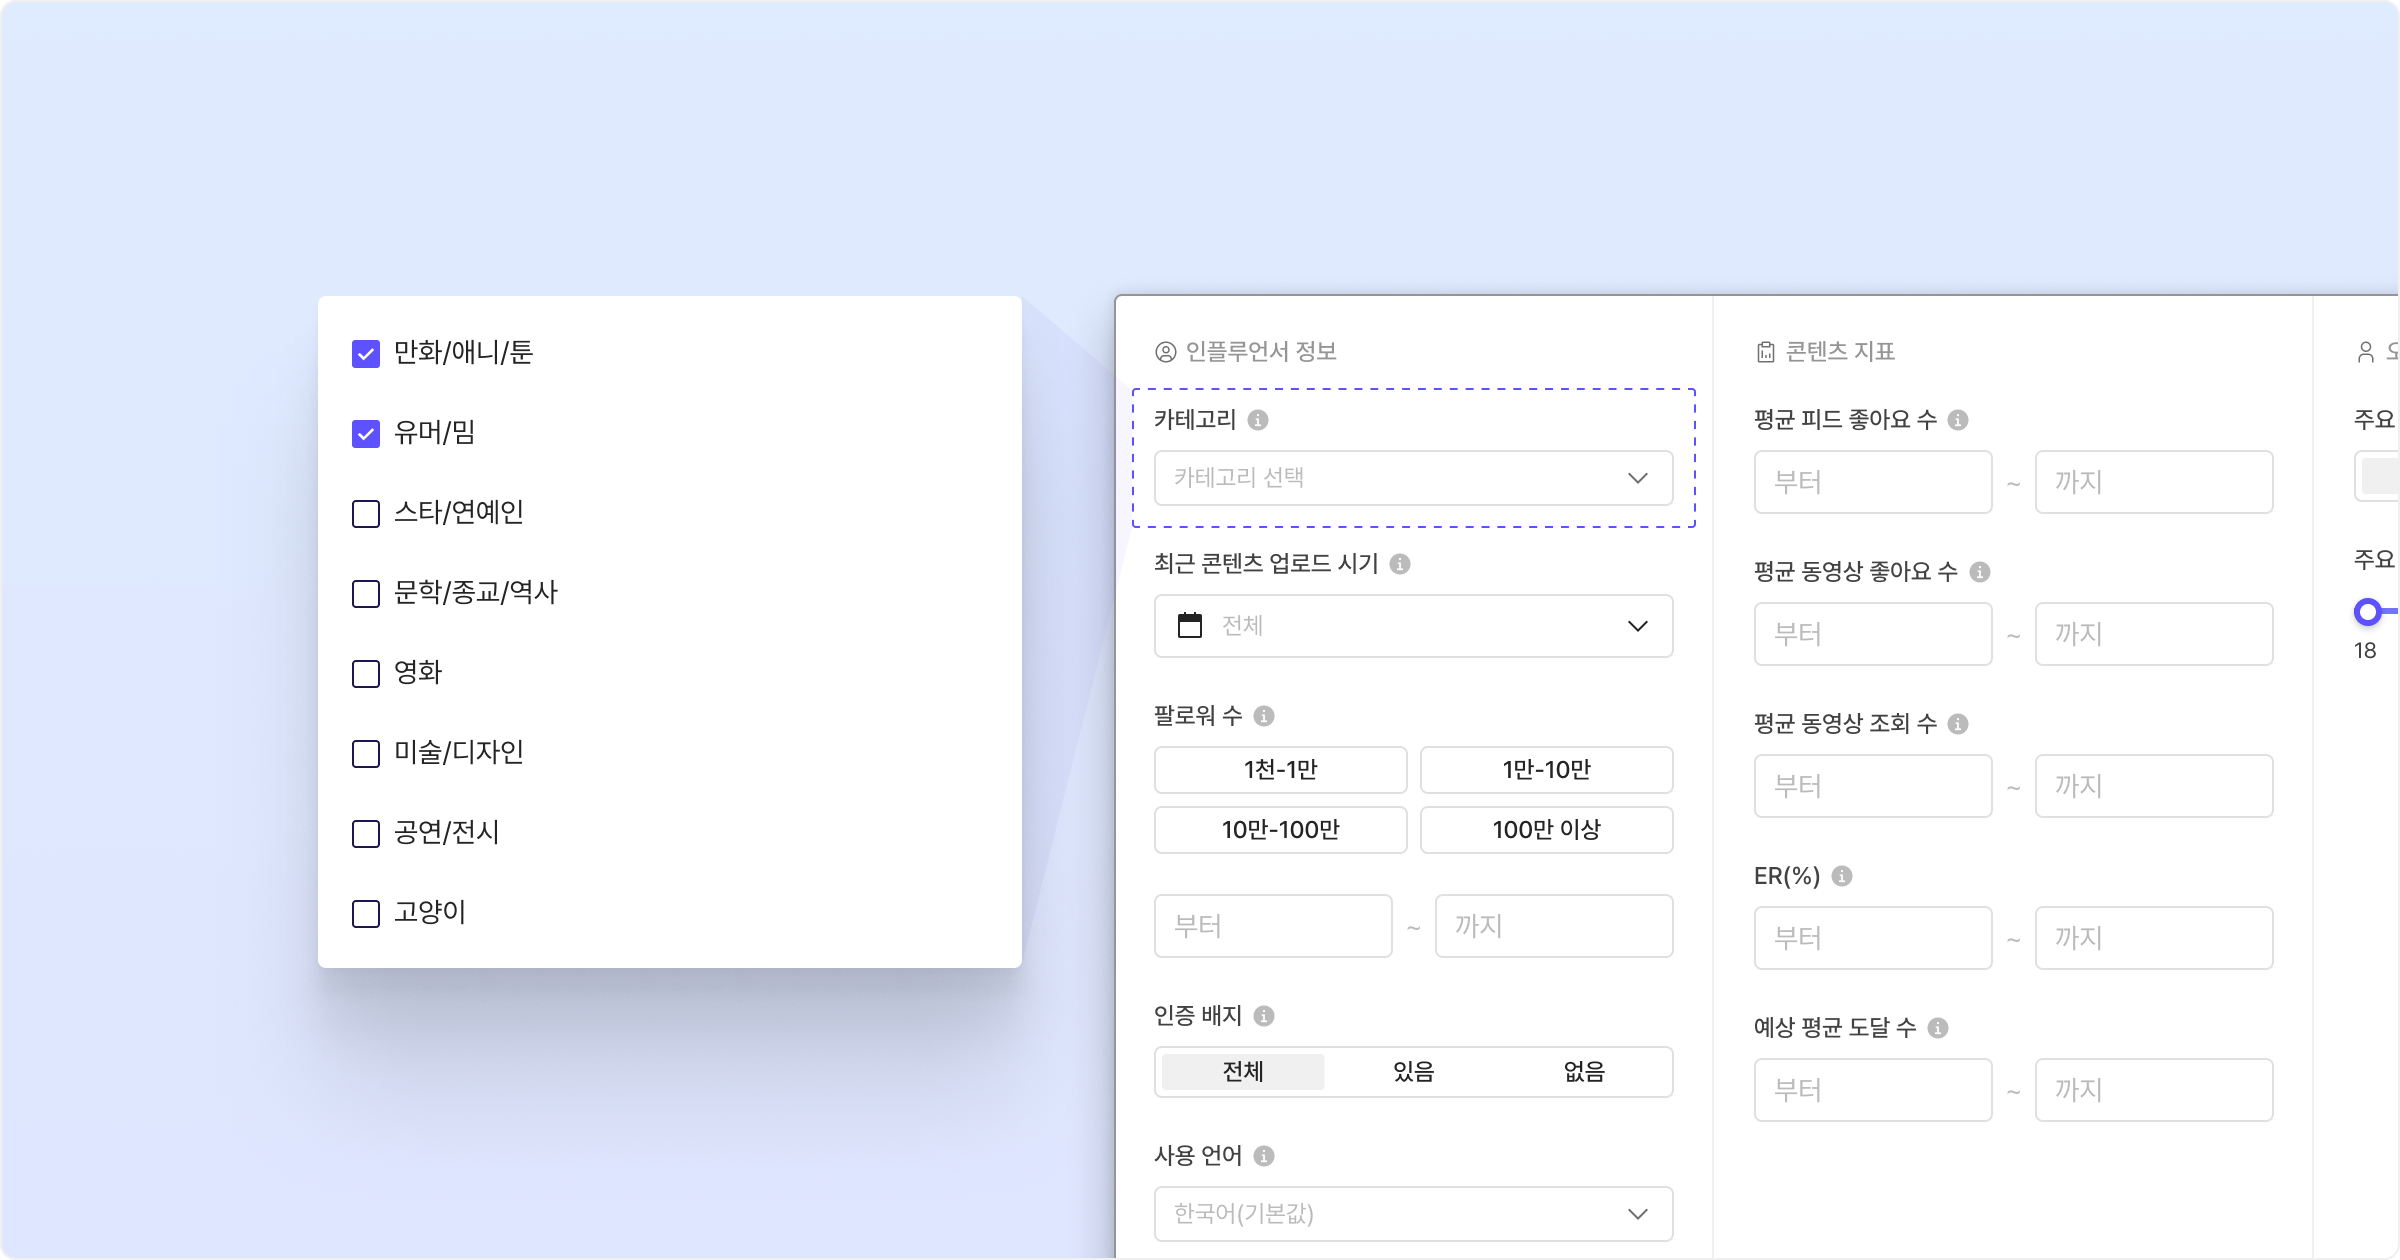This screenshot has height=1260, width=2400.
Task: Open the 카테고리 선택 dropdown
Action: coord(1413,478)
